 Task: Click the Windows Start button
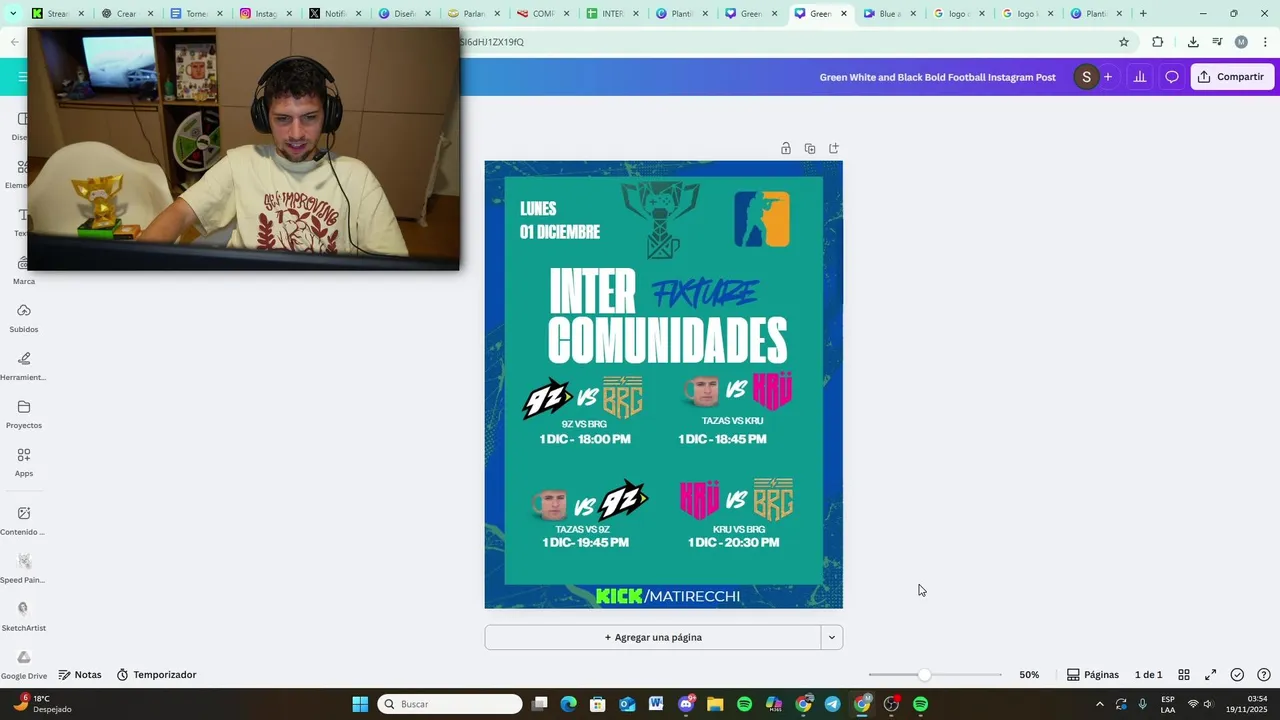(x=360, y=704)
